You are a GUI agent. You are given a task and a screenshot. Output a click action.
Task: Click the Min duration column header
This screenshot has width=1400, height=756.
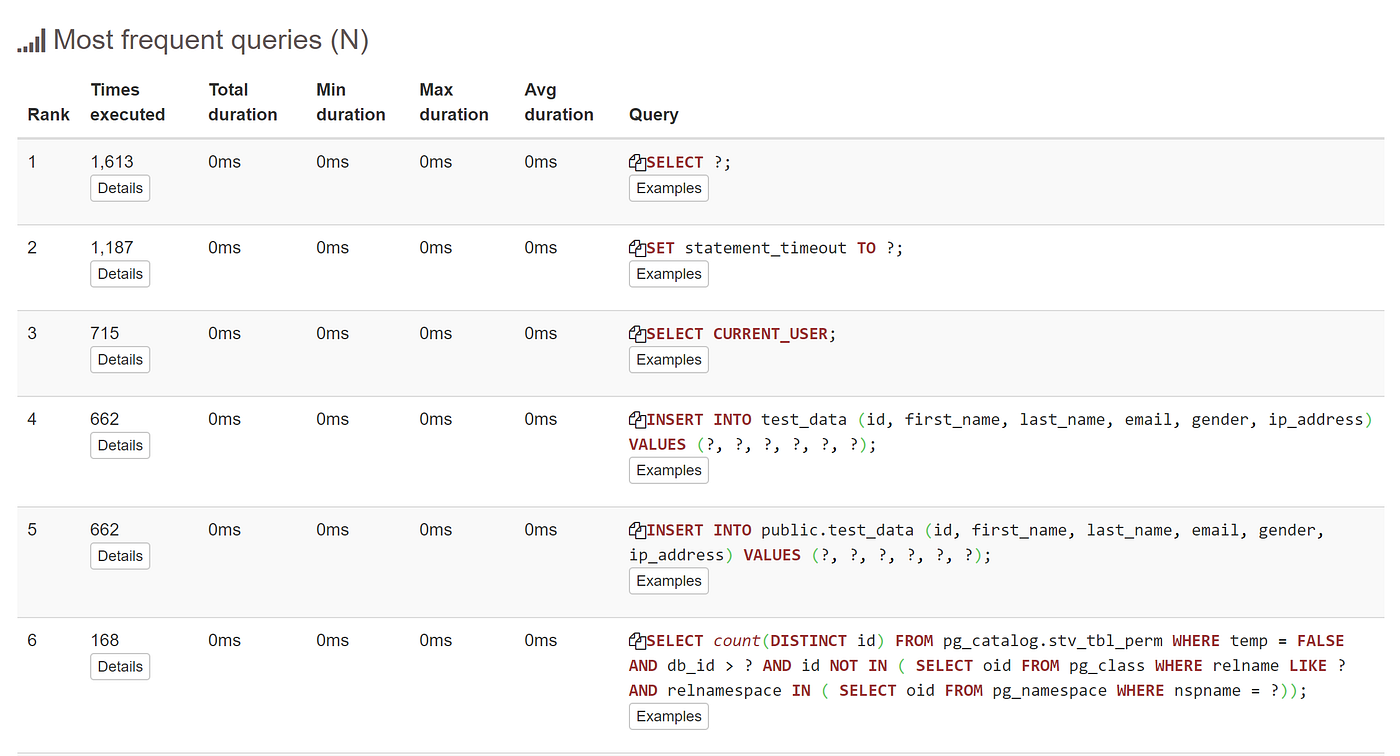pyautogui.click(x=351, y=102)
